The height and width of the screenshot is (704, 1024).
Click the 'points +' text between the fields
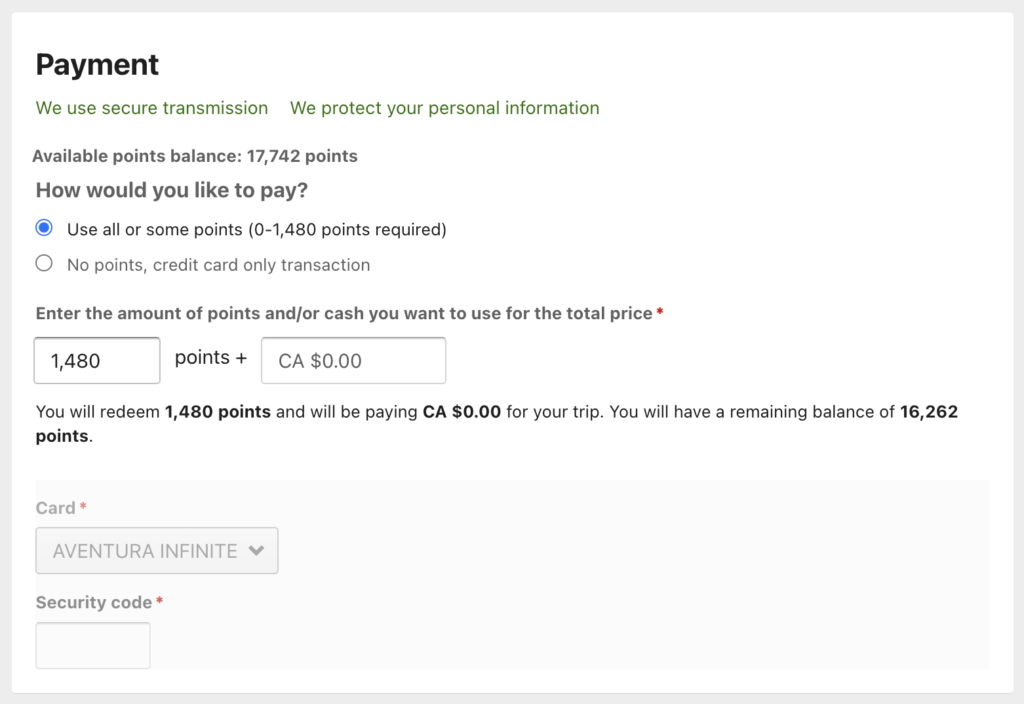[210, 358]
